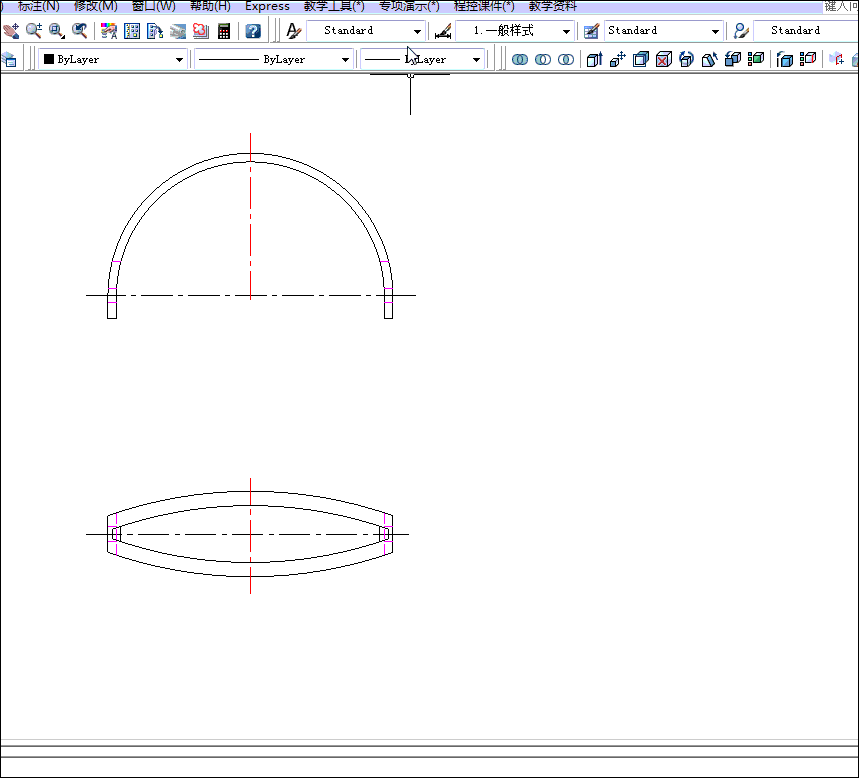Choose the Zoom Window tool
The width and height of the screenshot is (859, 778).
coord(56,31)
